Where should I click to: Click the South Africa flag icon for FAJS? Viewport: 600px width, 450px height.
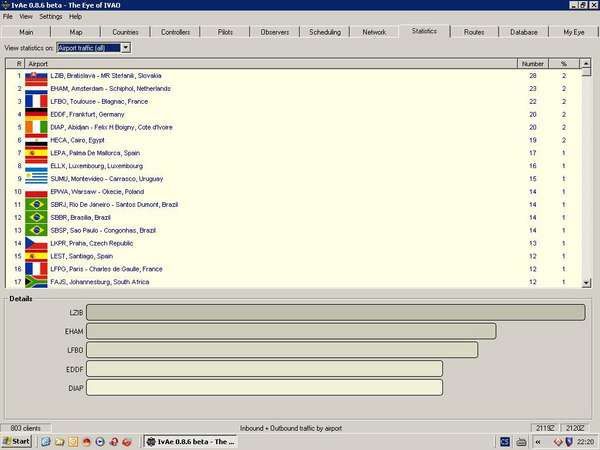pyautogui.click(x=36, y=282)
